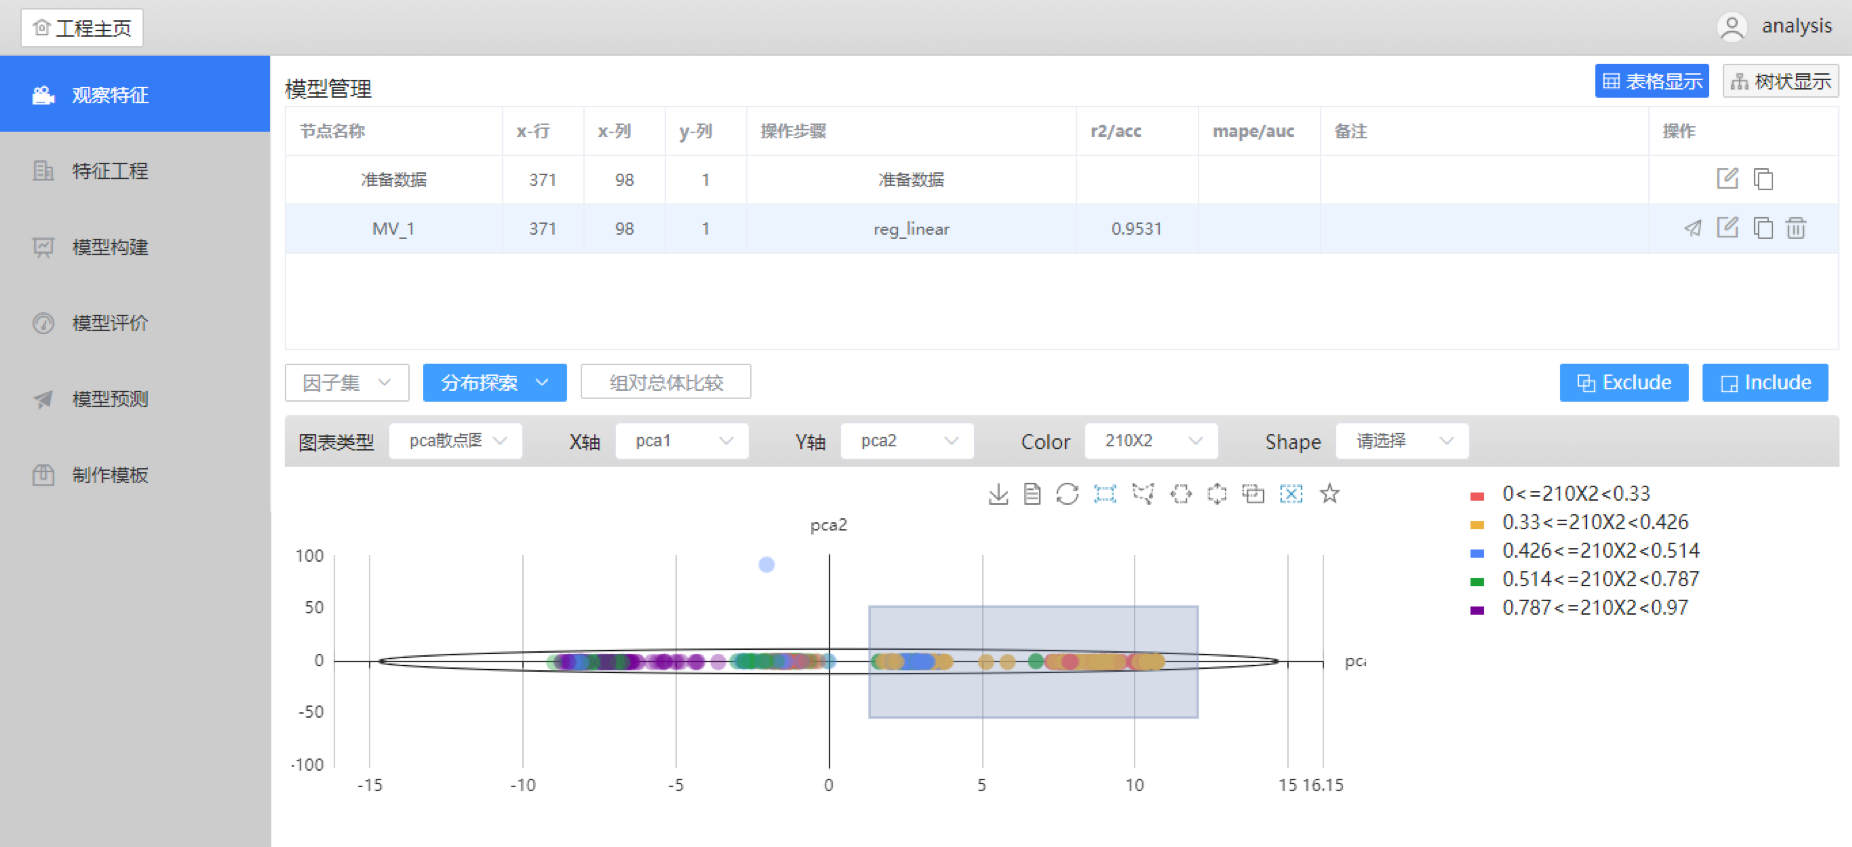Open the 图表类型 dropdown showing pca散点图

click(x=456, y=441)
